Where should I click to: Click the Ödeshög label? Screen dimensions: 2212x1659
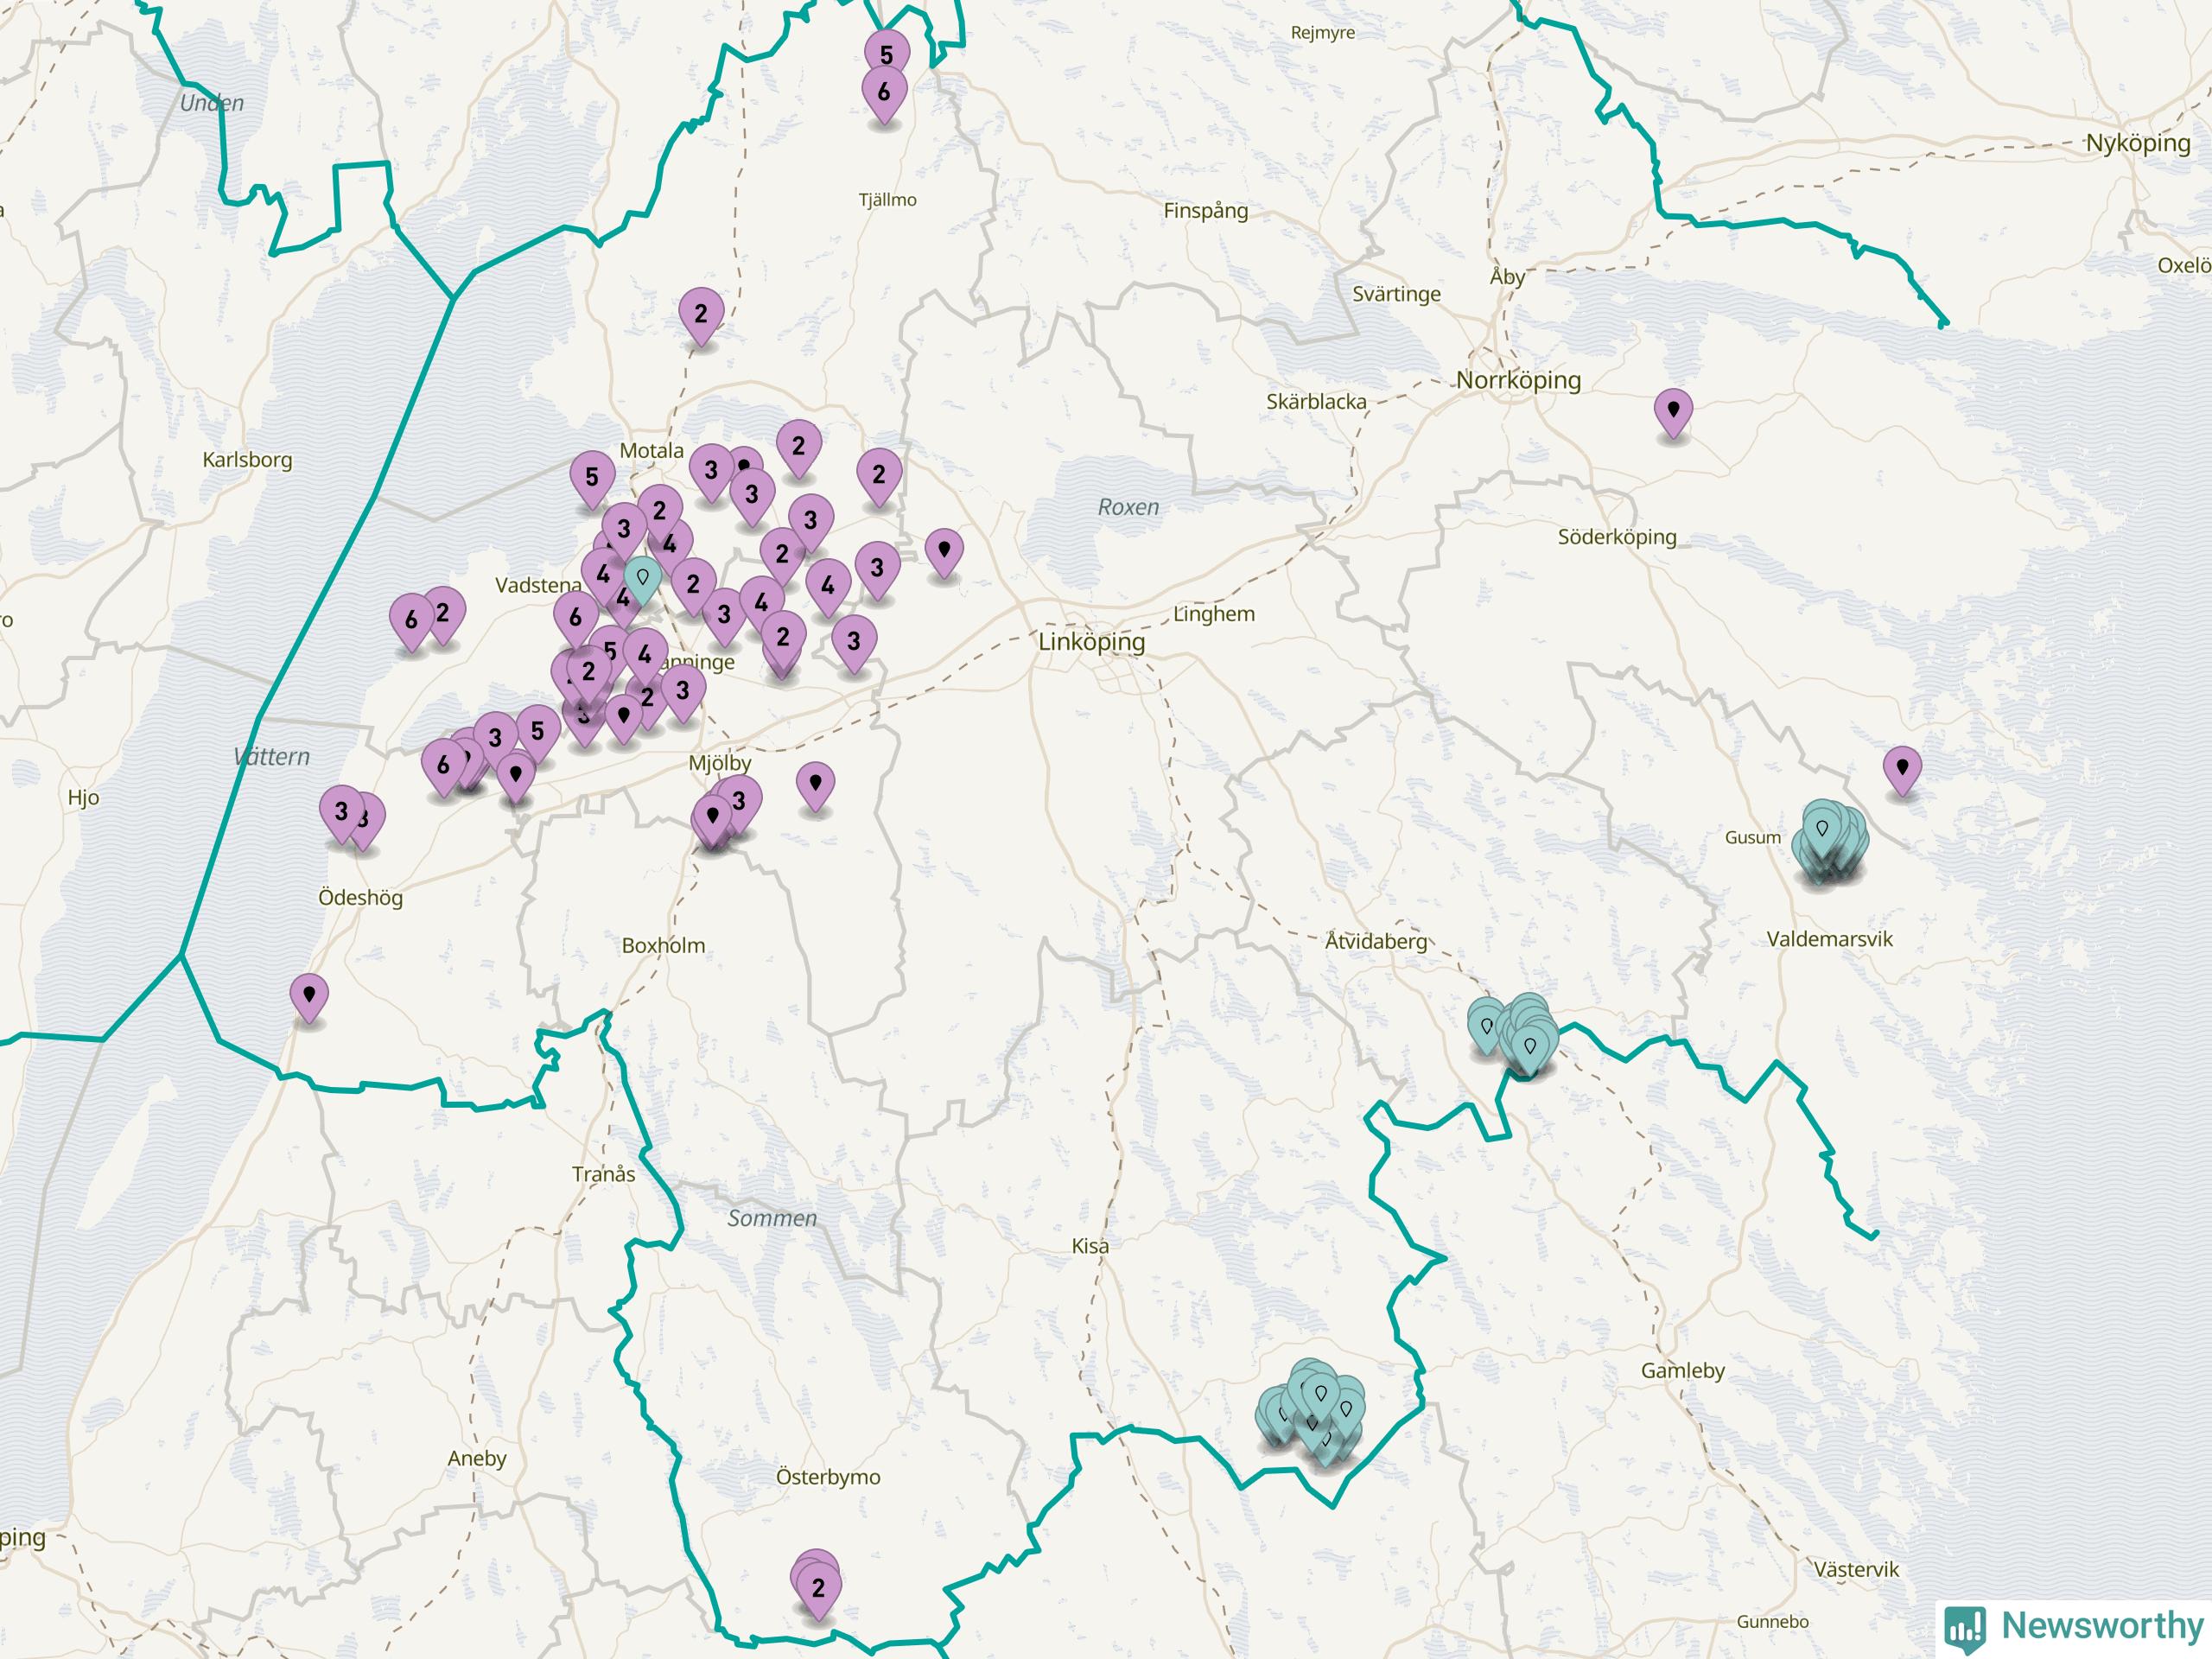[360, 898]
